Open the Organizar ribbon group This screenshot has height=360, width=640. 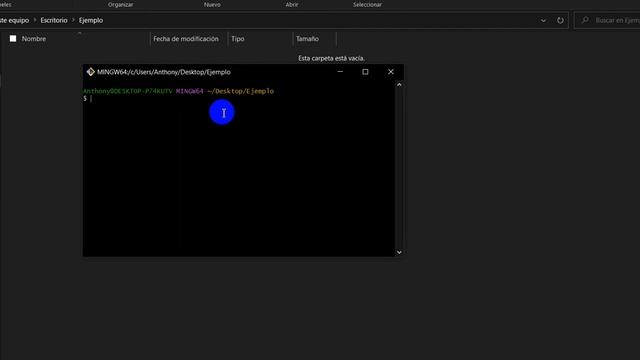click(120, 4)
